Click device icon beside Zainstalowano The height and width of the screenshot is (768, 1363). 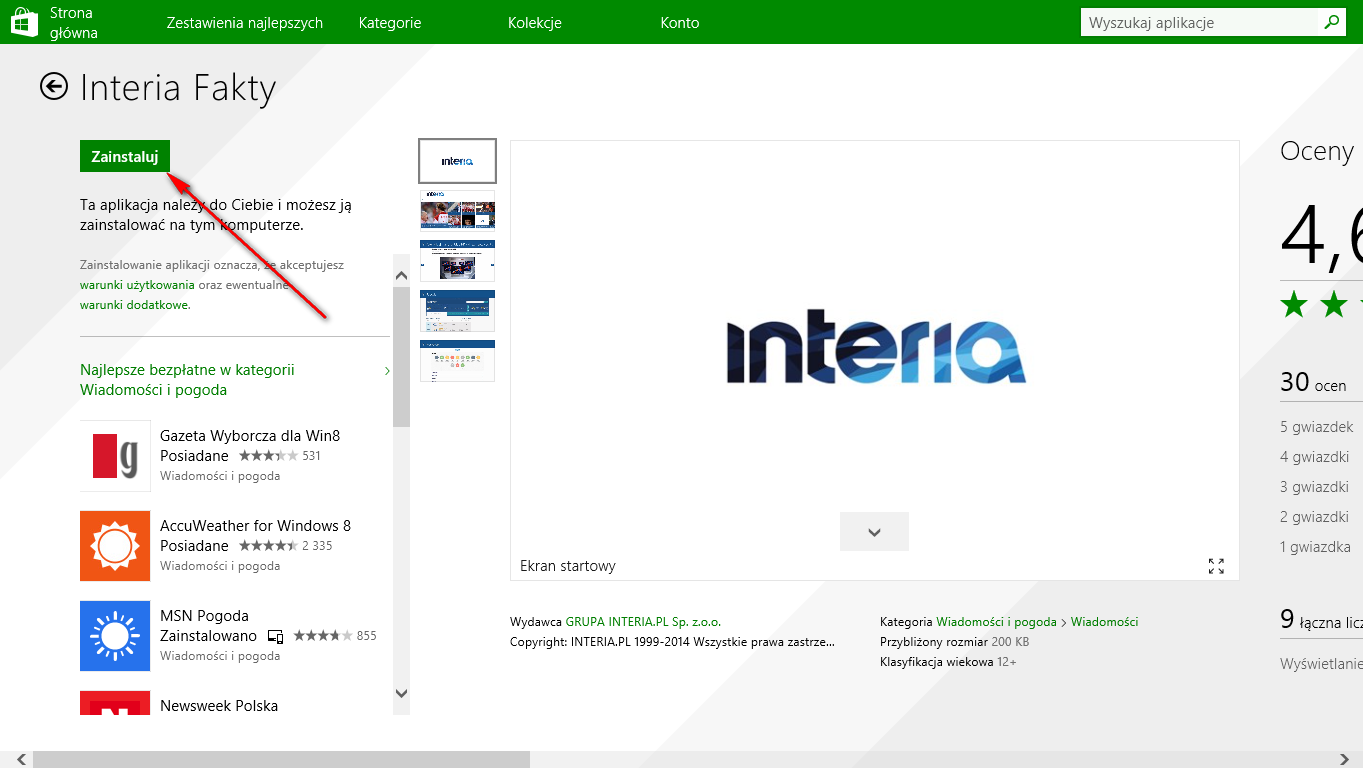point(276,636)
